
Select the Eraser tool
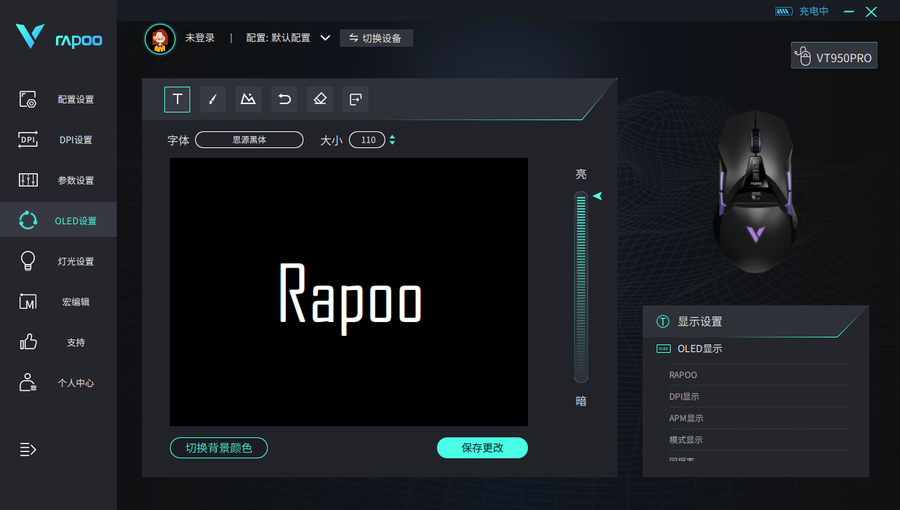click(x=320, y=99)
